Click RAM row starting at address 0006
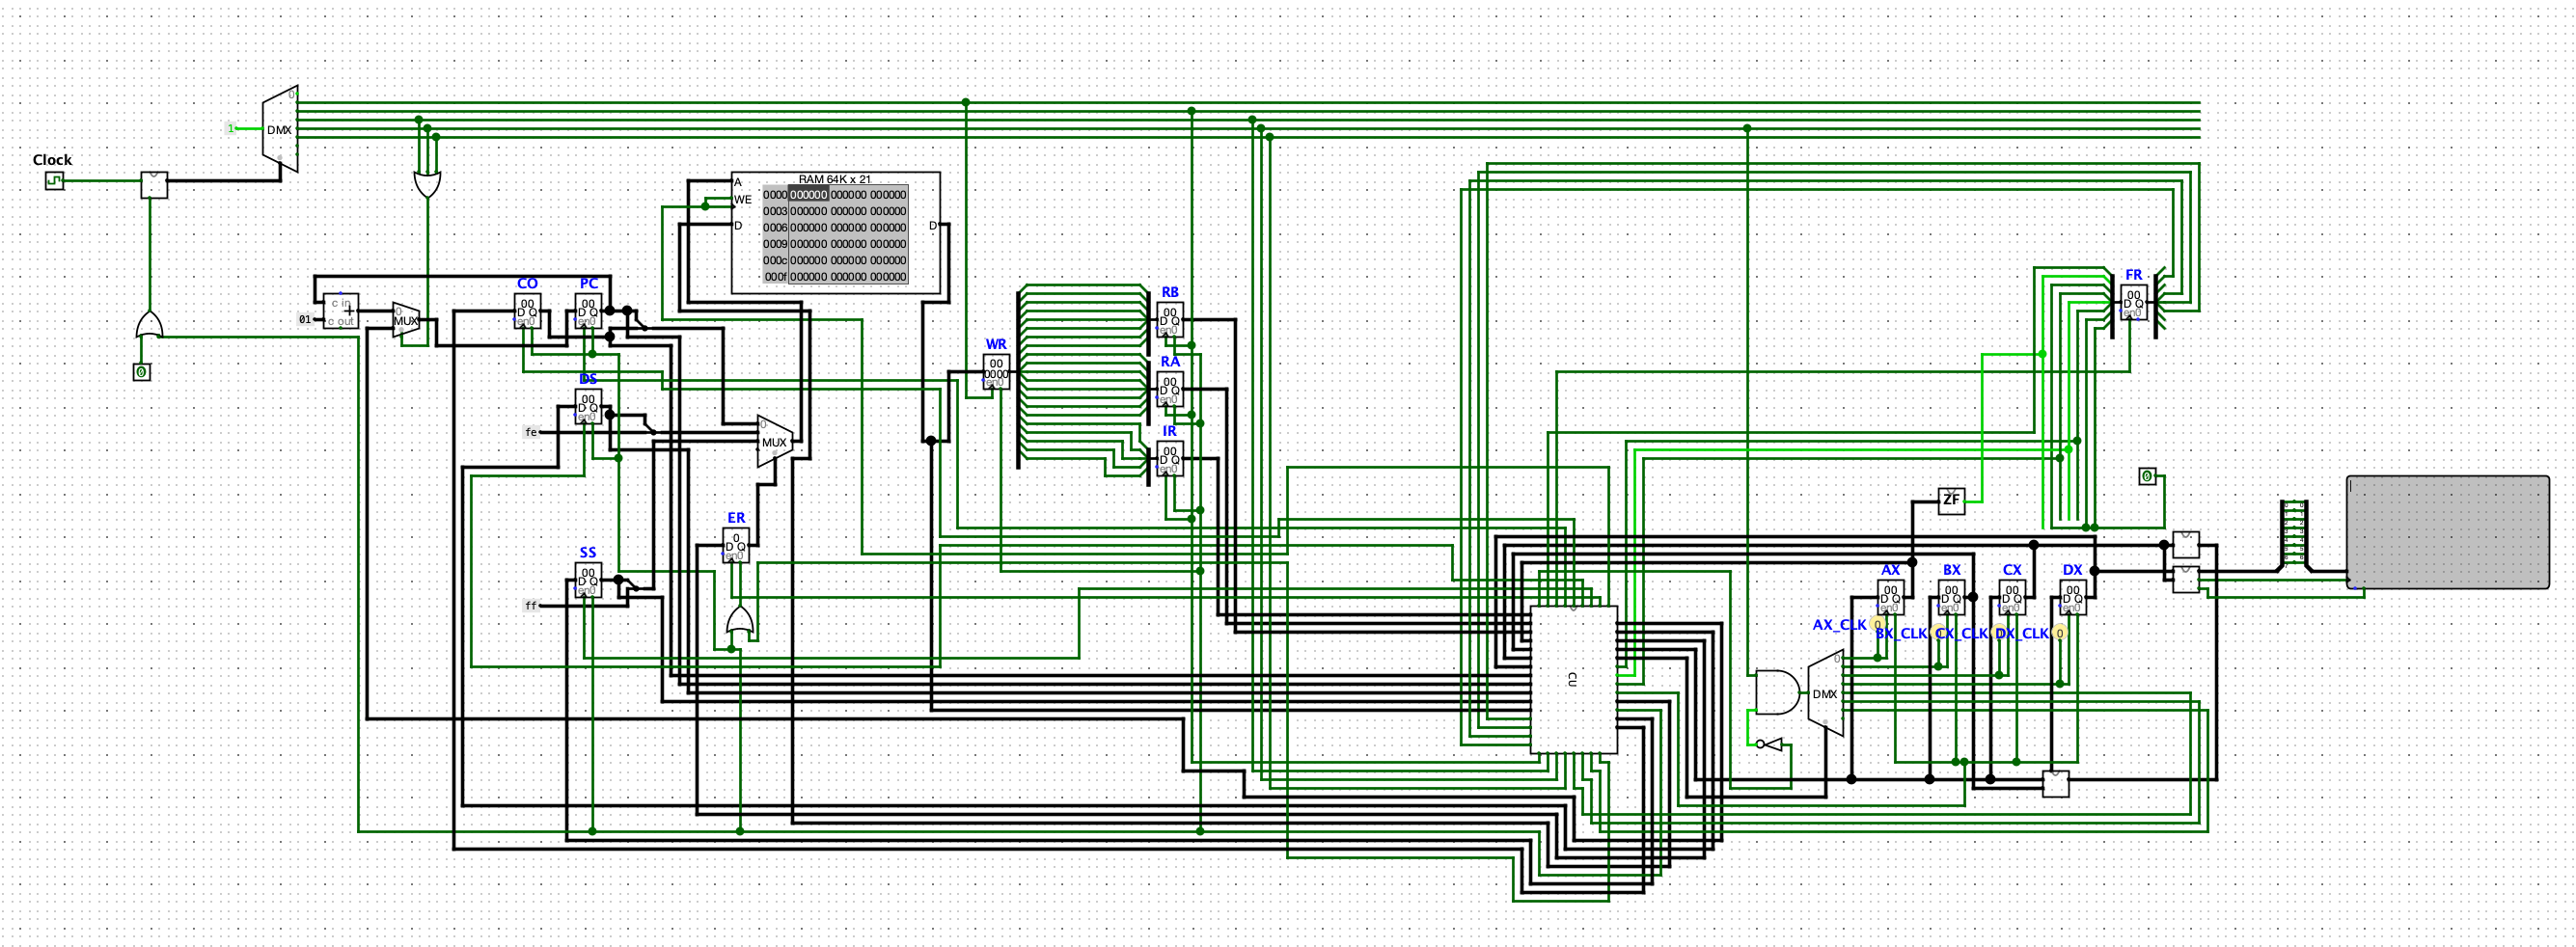The image size is (2576, 947). point(835,227)
